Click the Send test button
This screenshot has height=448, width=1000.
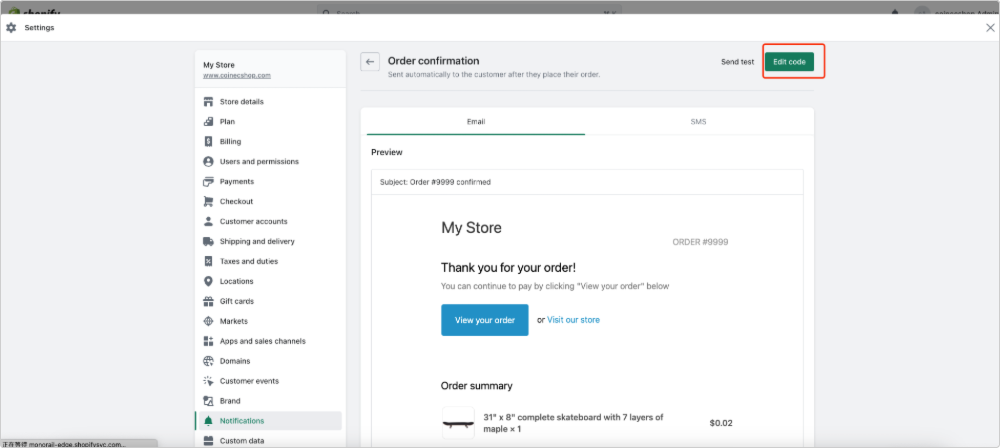[738, 62]
